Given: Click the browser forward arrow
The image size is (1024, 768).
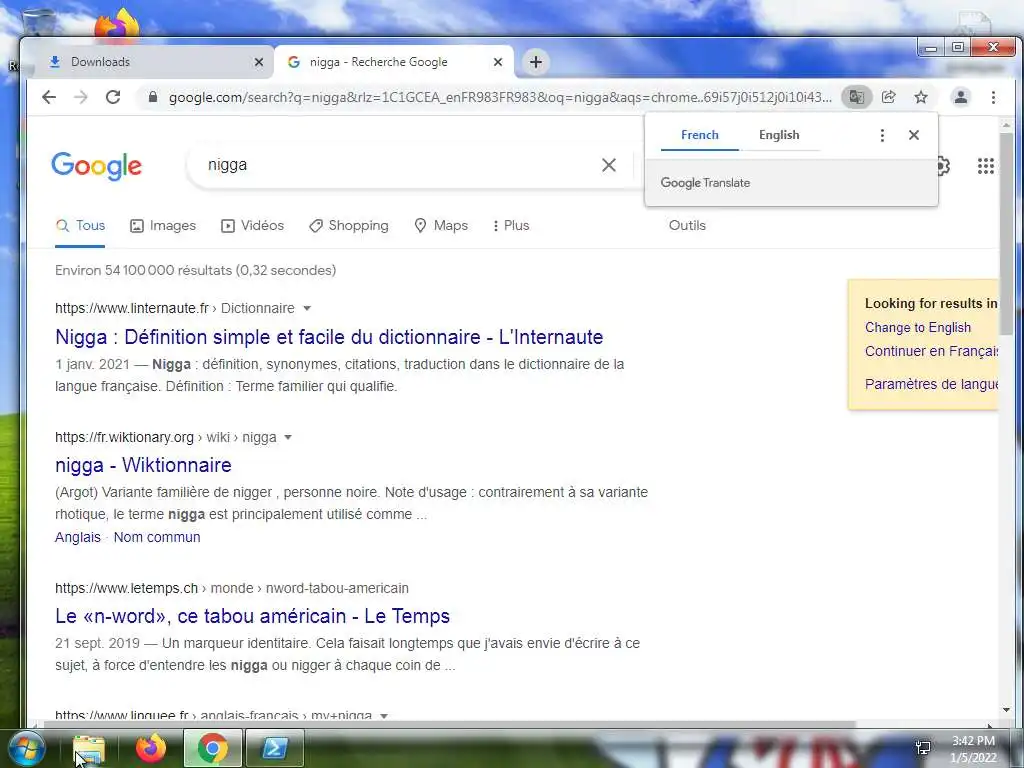Looking at the screenshot, I should pyautogui.click(x=81, y=97).
